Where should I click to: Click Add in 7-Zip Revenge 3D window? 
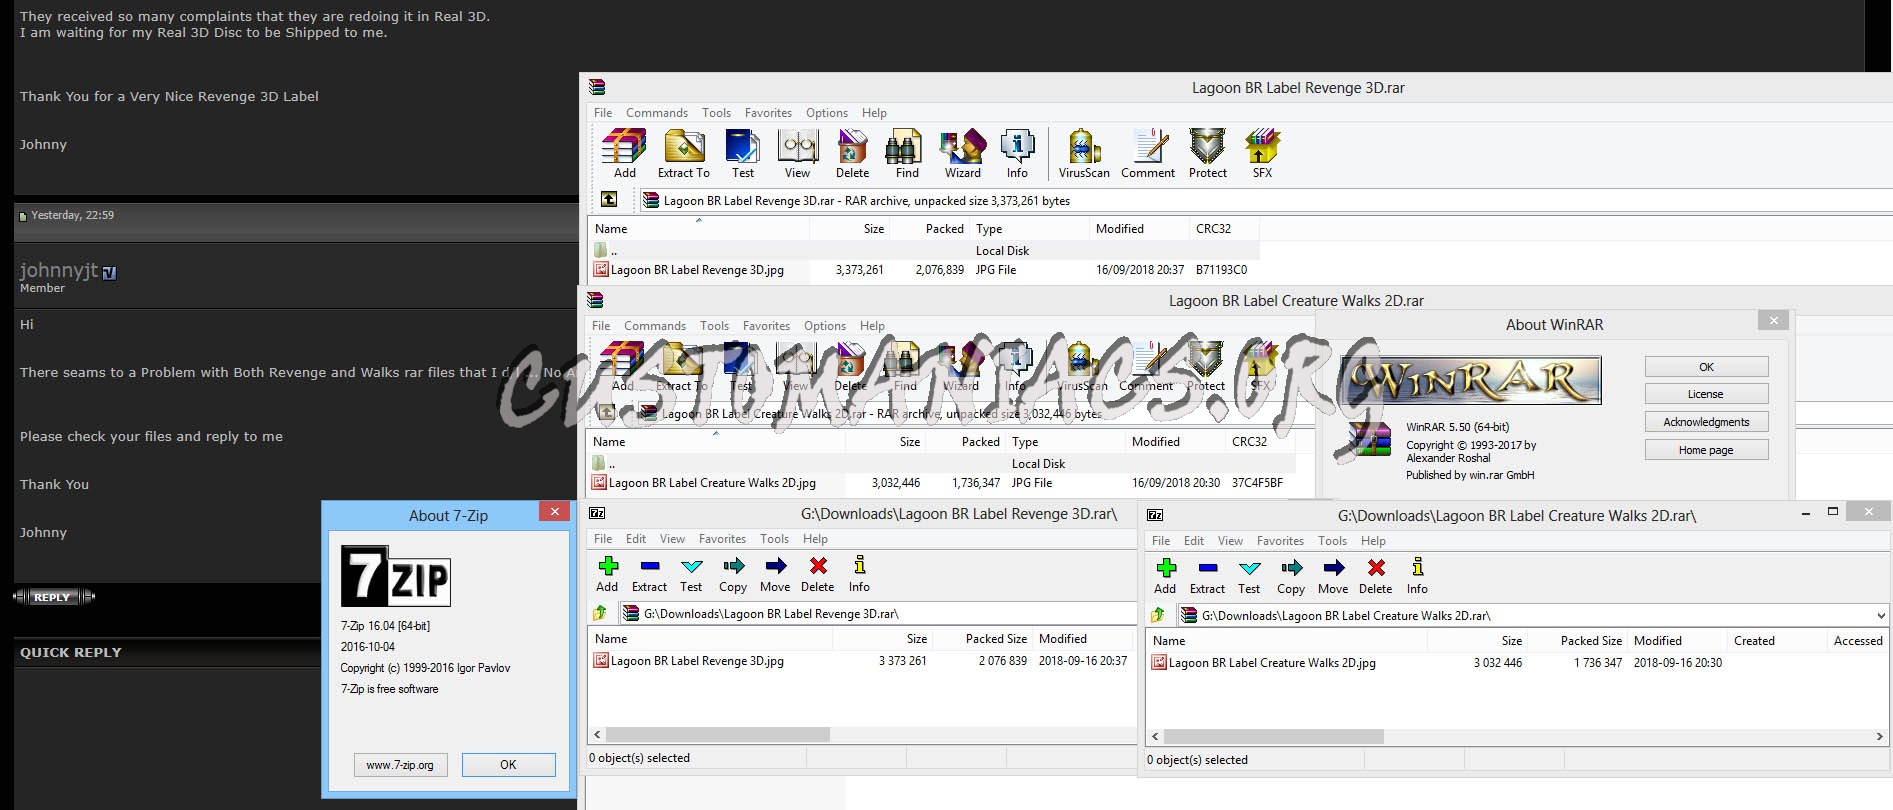point(607,574)
